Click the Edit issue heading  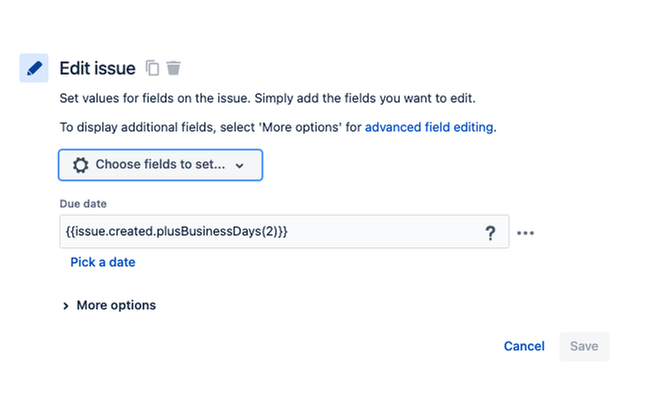point(98,68)
